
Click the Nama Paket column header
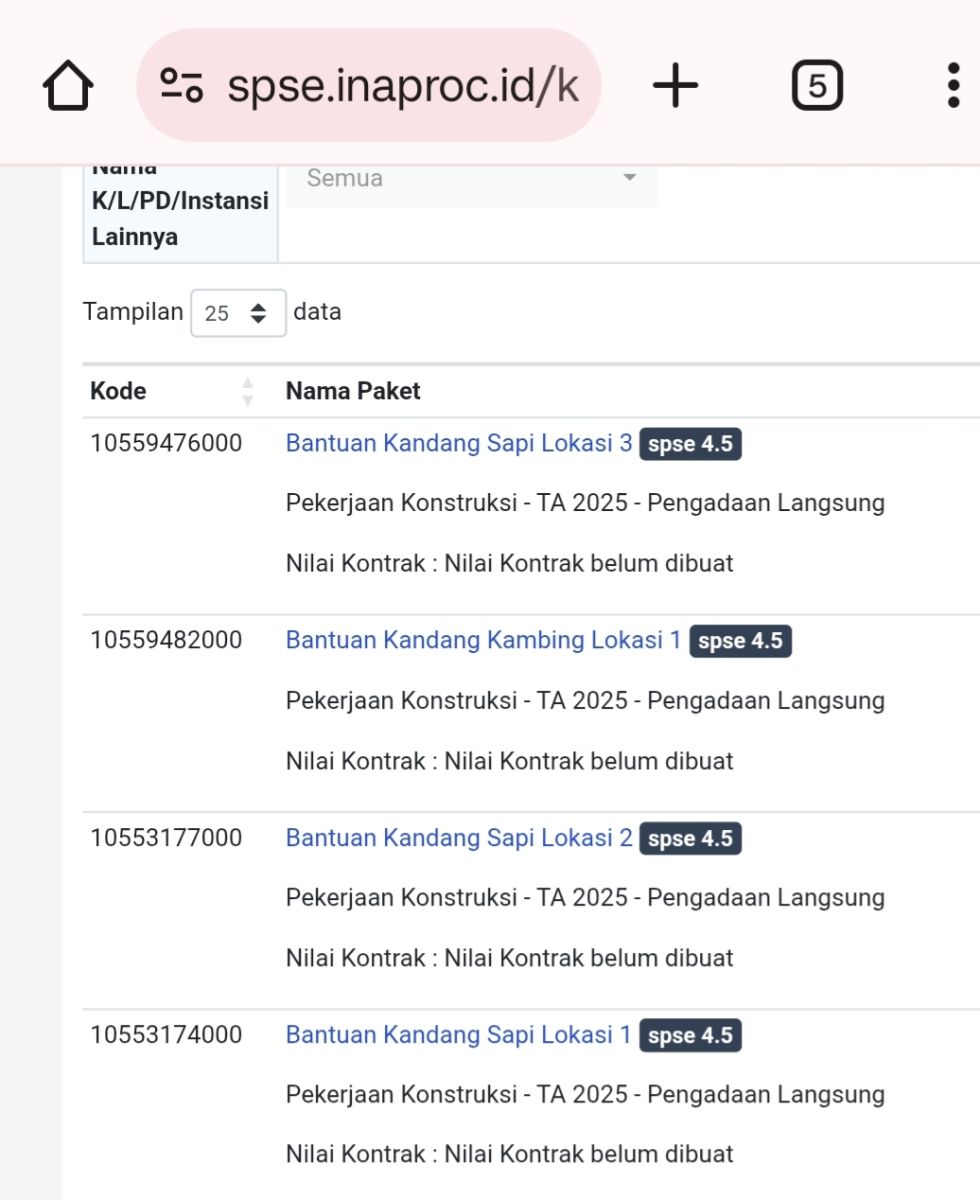(353, 391)
